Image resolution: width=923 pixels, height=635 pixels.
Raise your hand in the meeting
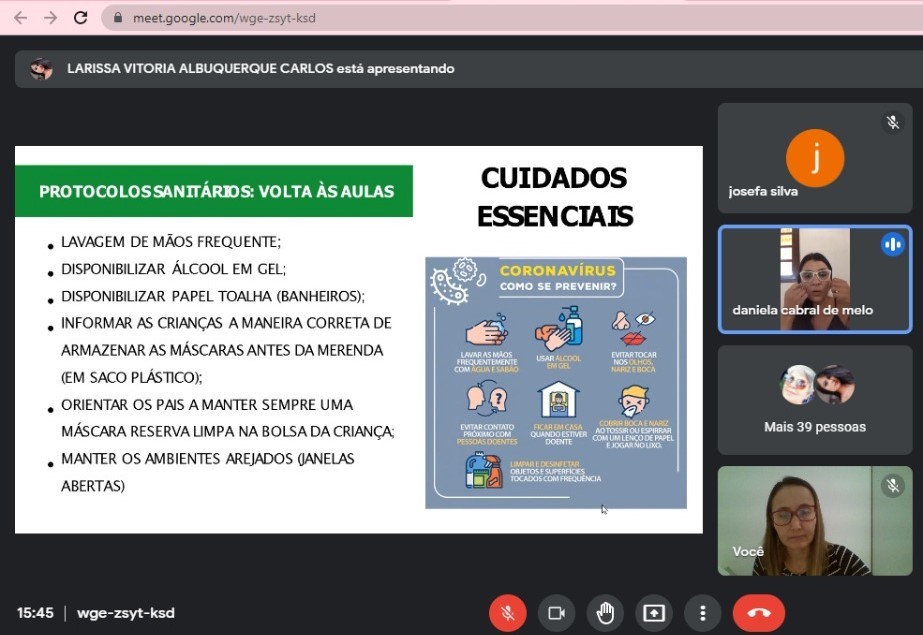605,613
